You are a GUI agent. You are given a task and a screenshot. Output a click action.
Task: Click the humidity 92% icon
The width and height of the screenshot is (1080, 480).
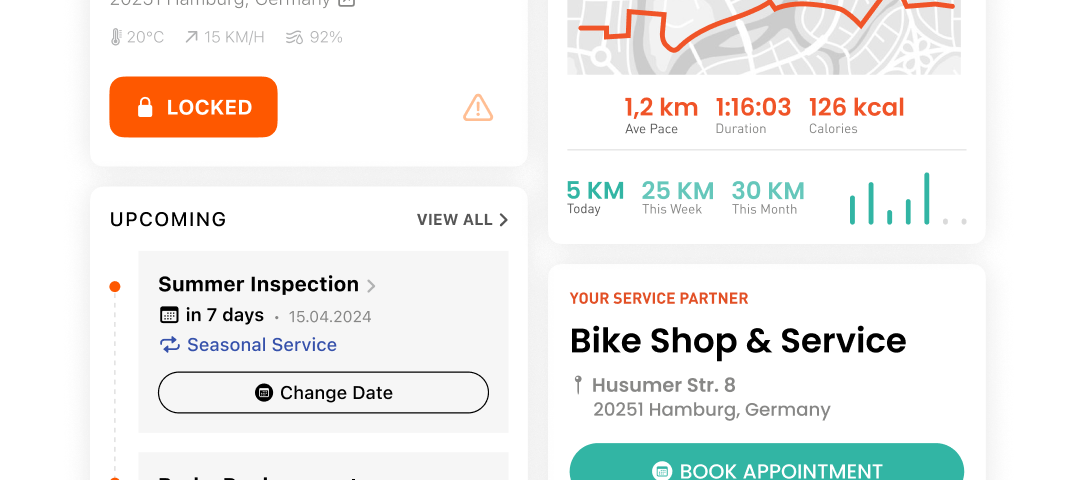tap(295, 37)
